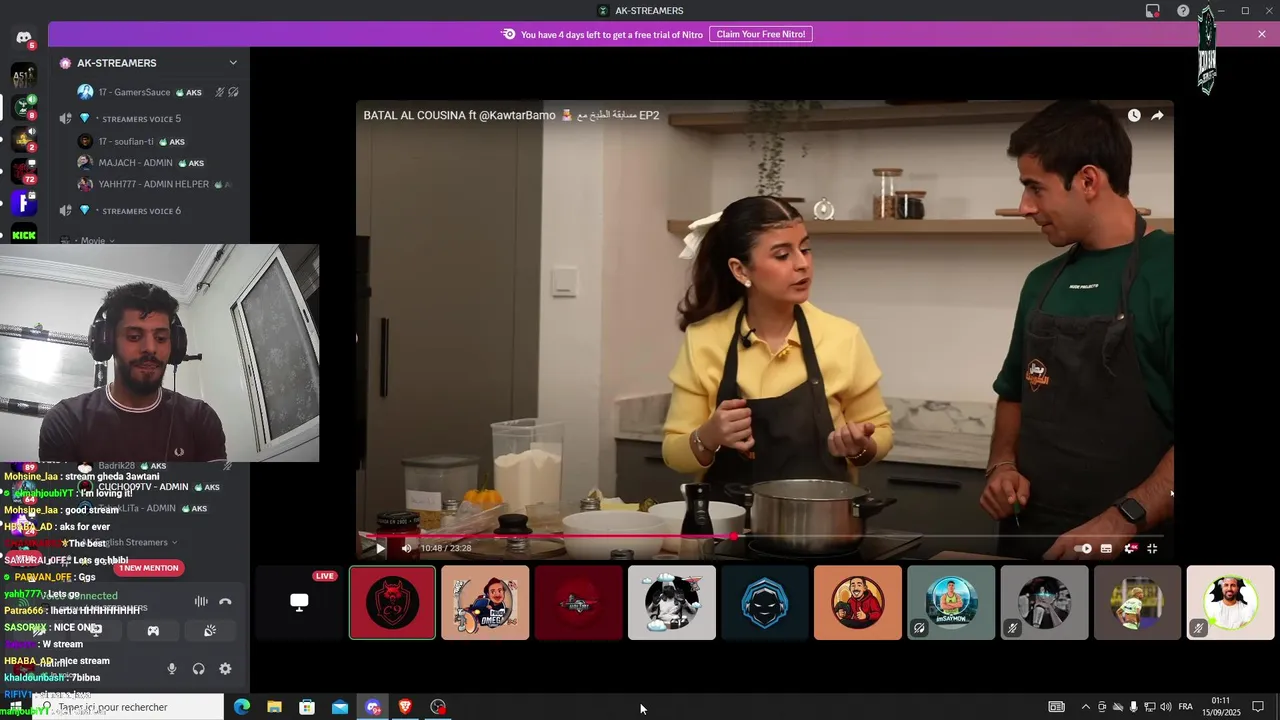
Task: Expand the AK-STREAMERS server menu
Action: tap(233, 63)
